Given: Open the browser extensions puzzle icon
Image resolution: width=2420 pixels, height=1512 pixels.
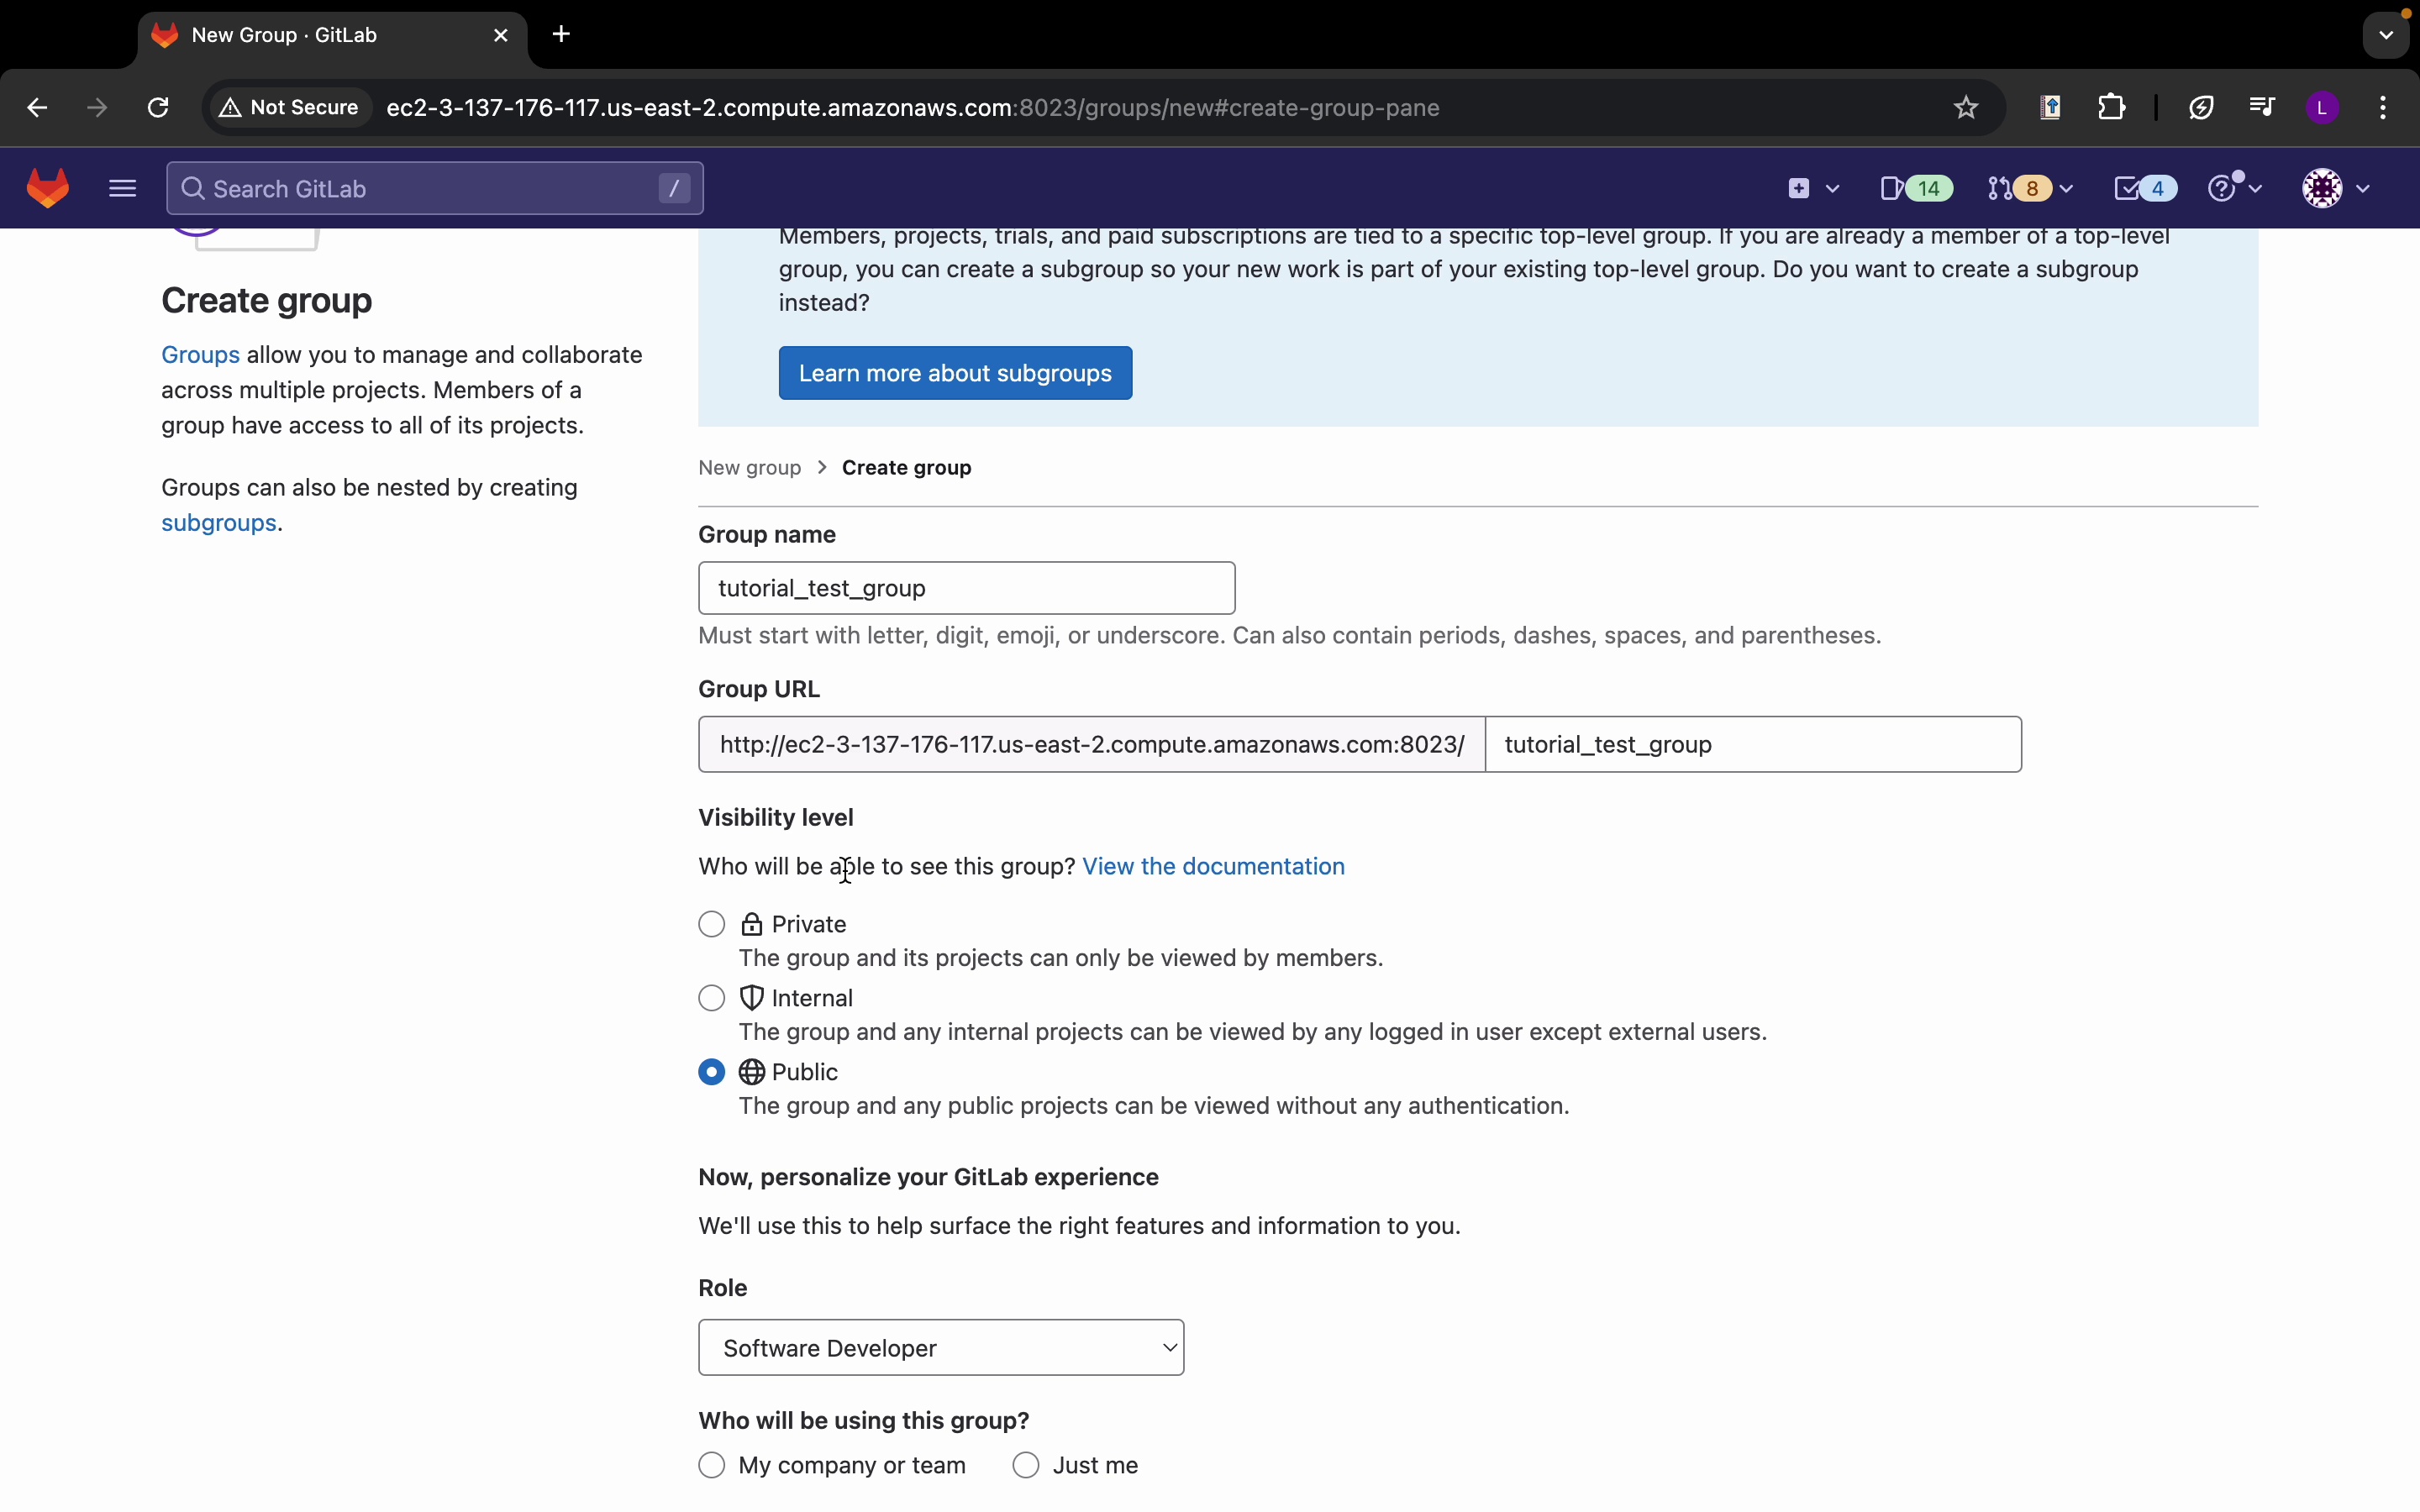Looking at the screenshot, I should 2112,108.
